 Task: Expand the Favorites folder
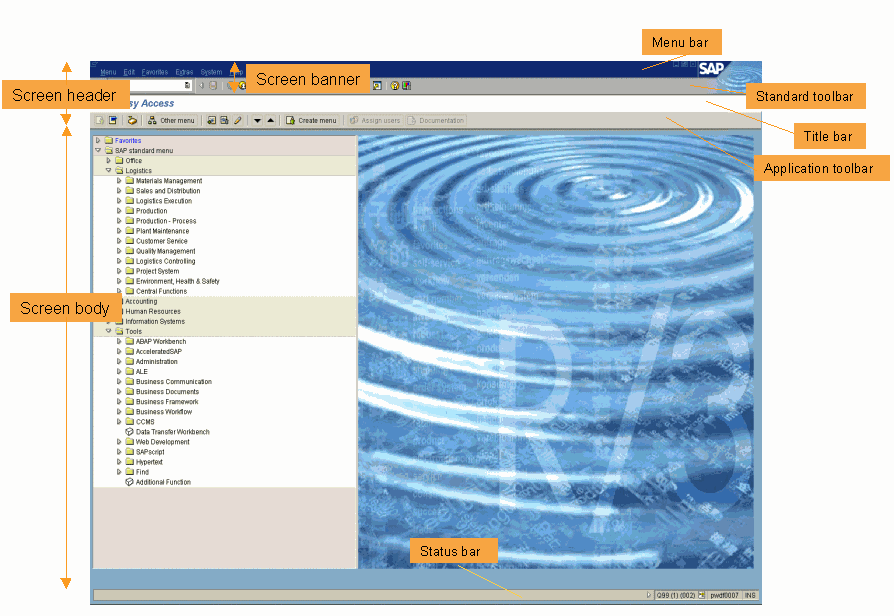(98, 141)
